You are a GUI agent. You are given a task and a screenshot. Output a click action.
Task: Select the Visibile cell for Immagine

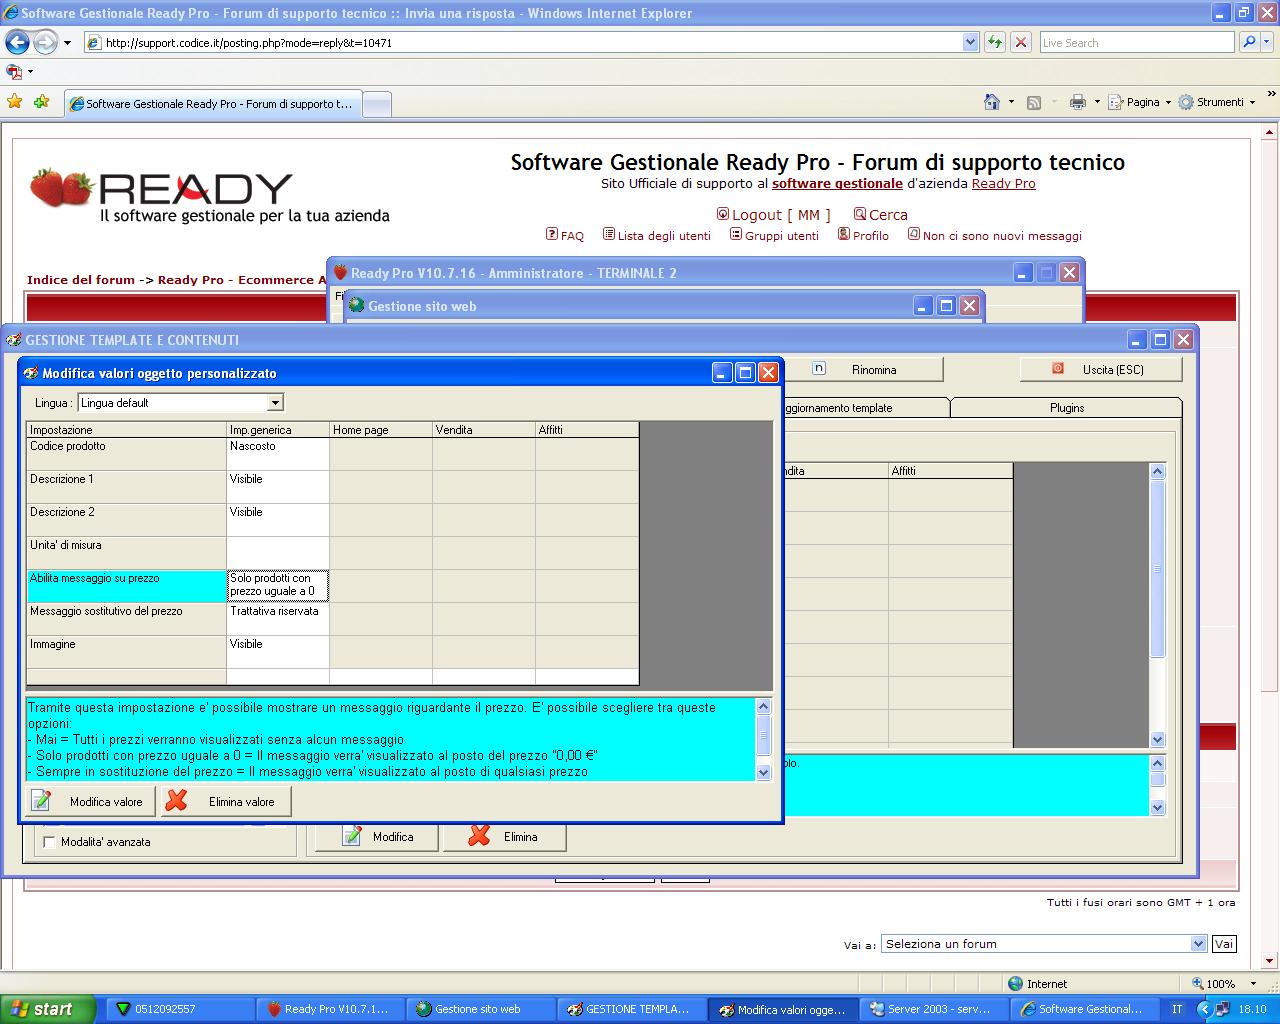point(278,652)
